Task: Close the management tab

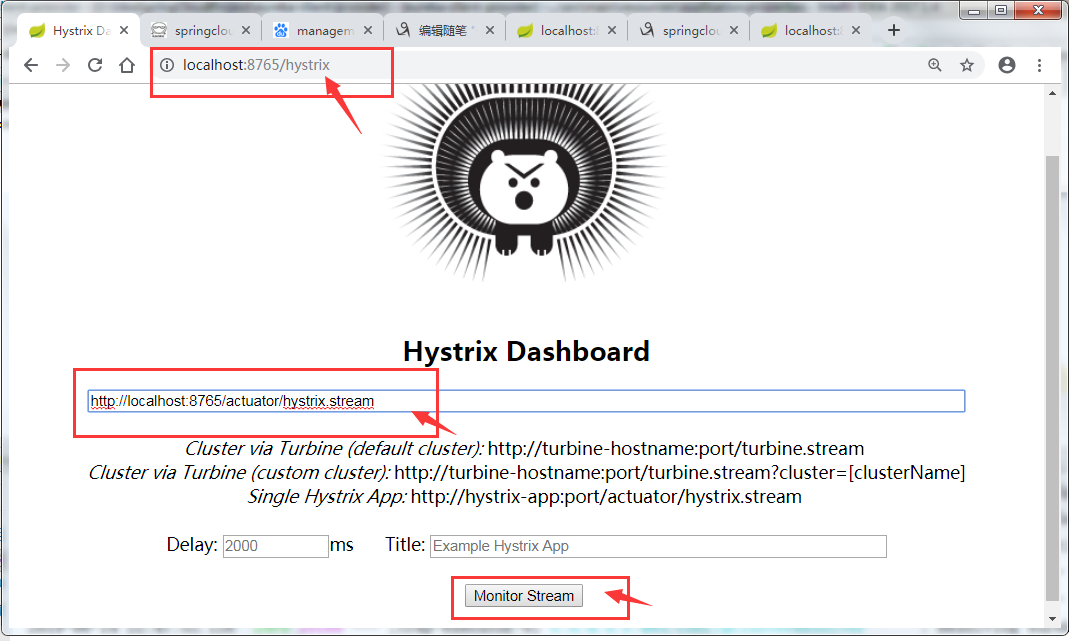Action: click(x=367, y=31)
